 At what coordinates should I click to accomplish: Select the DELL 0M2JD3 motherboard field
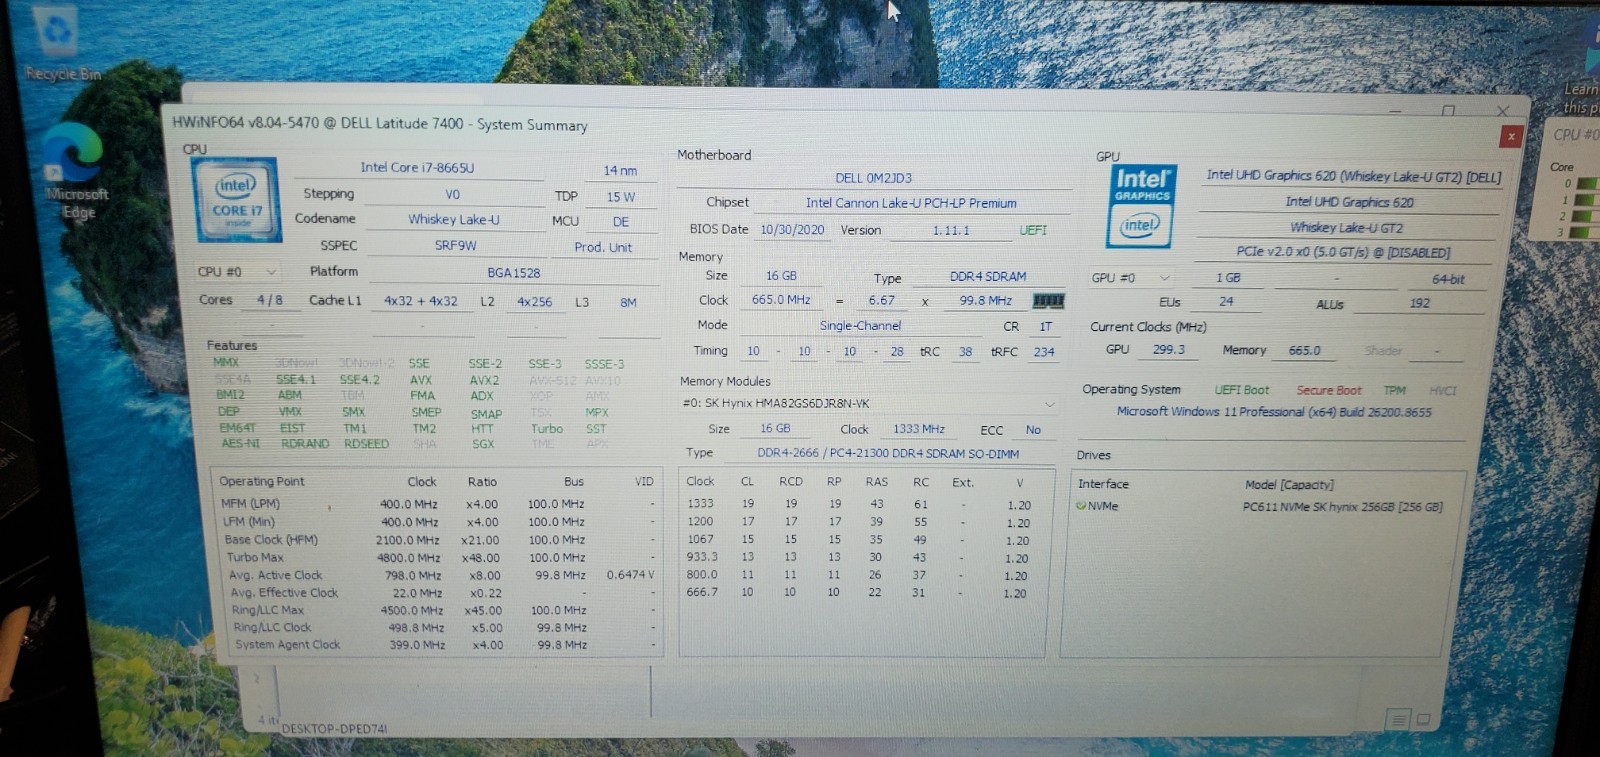click(x=873, y=178)
